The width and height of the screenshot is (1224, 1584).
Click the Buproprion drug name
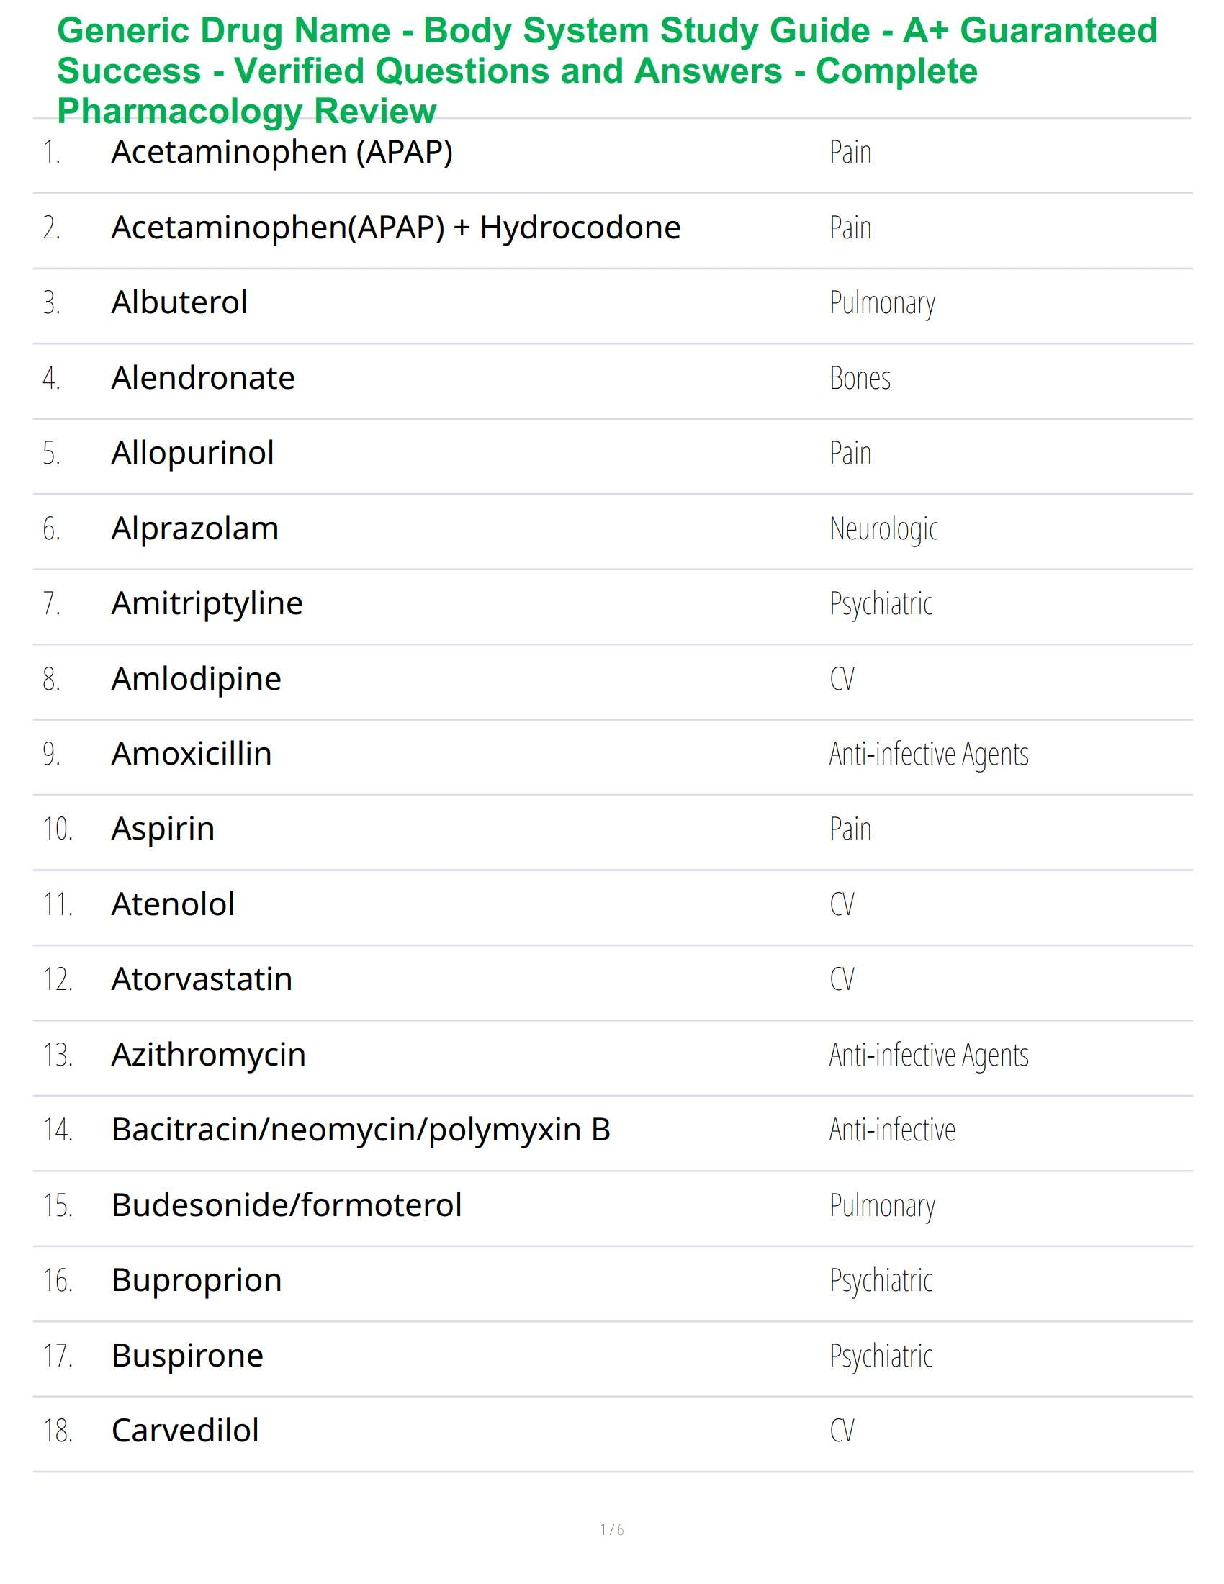pos(197,1280)
